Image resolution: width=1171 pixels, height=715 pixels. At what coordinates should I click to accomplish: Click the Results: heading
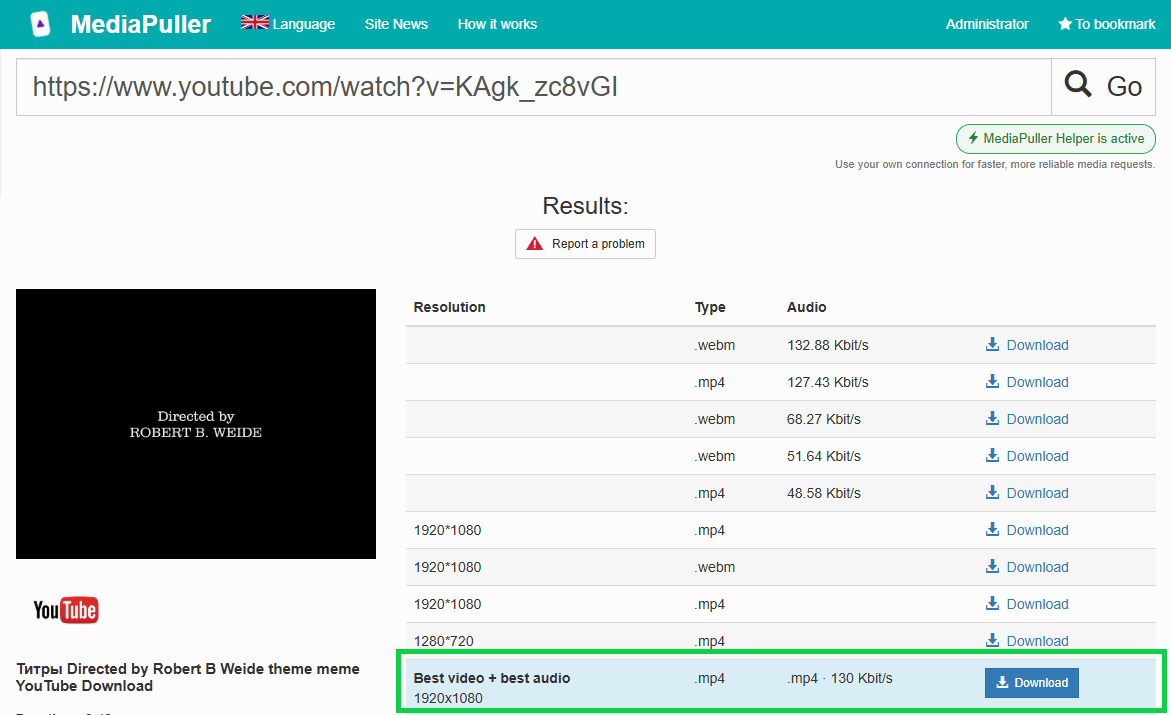coord(585,205)
